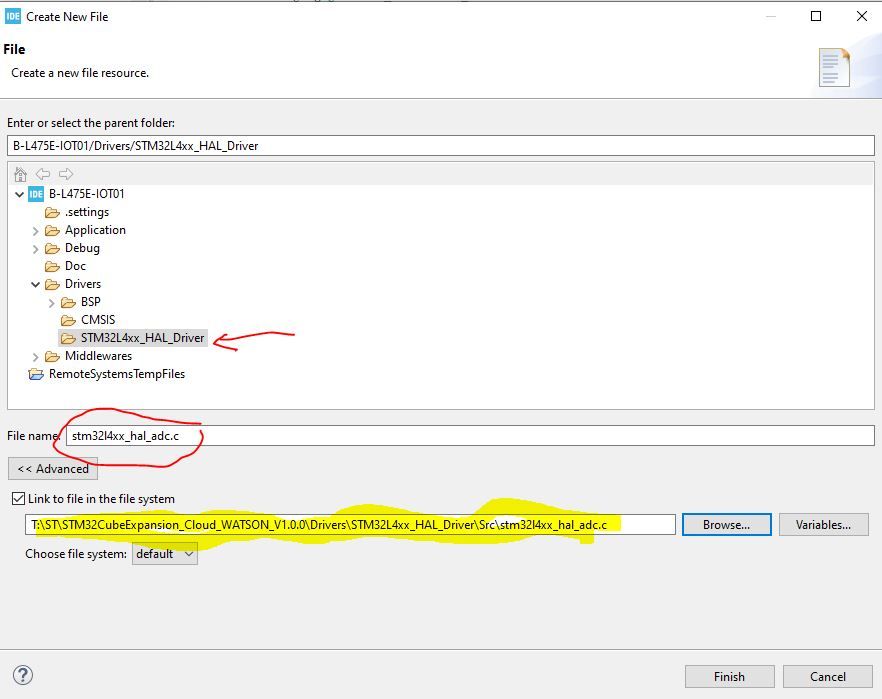Click the Drivers folder icon
Viewport: 882px width, 699px height.
click(x=52, y=285)
